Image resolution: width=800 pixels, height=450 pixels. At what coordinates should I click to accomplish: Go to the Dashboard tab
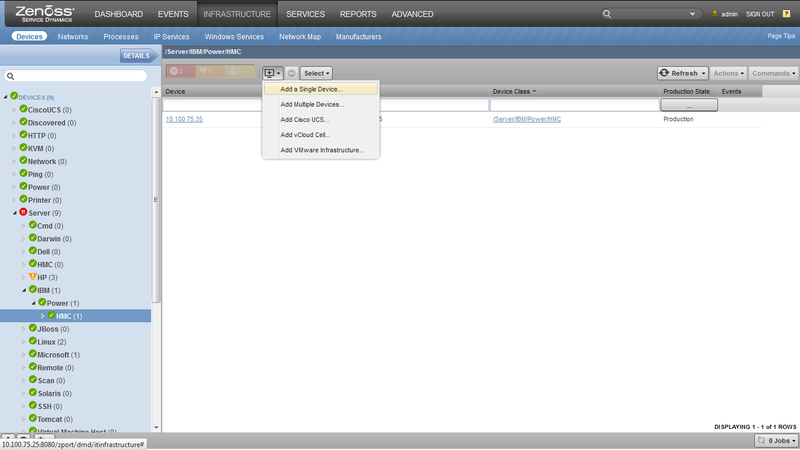[118, 14]
